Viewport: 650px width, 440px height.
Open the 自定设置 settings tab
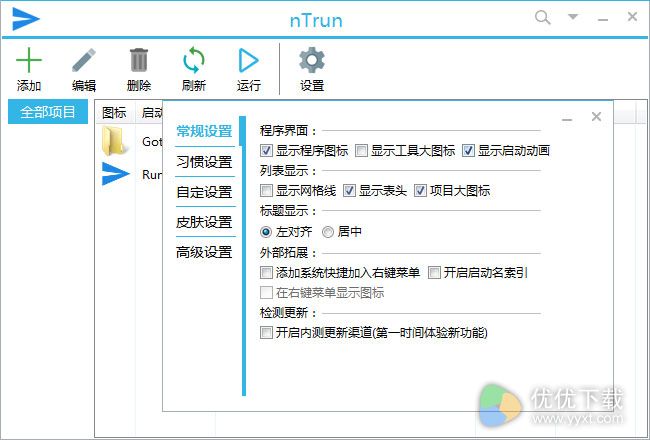[204, 192]
